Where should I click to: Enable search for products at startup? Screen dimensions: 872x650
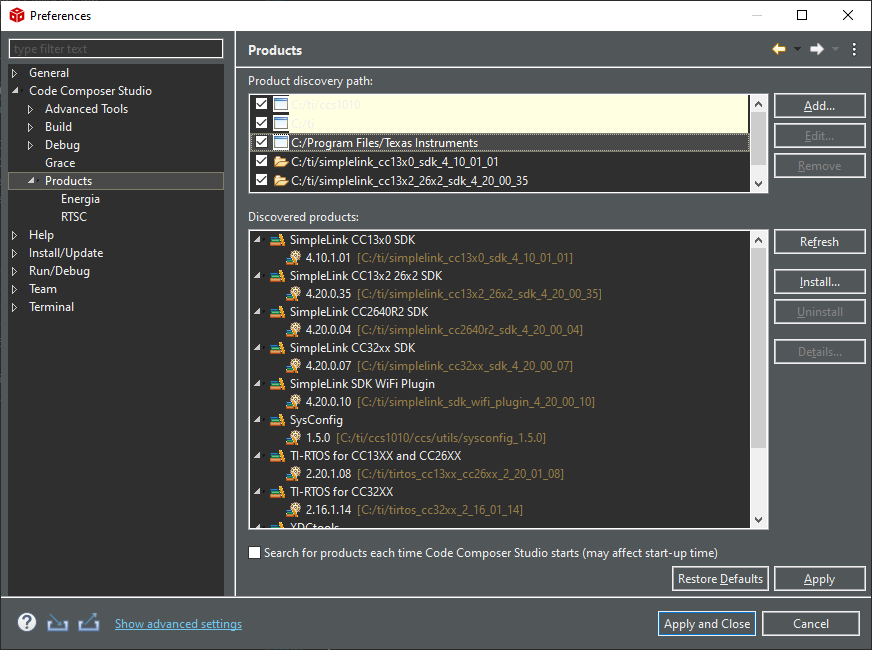(254, 553)
